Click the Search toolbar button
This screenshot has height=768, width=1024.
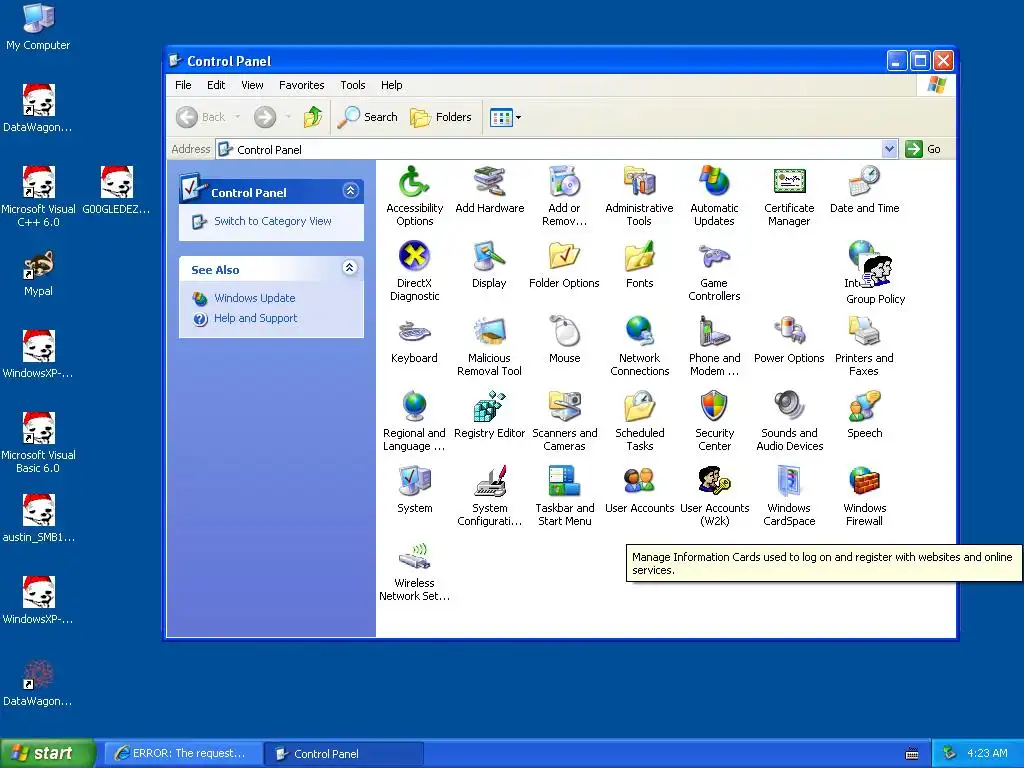click(x=368, y=118)
